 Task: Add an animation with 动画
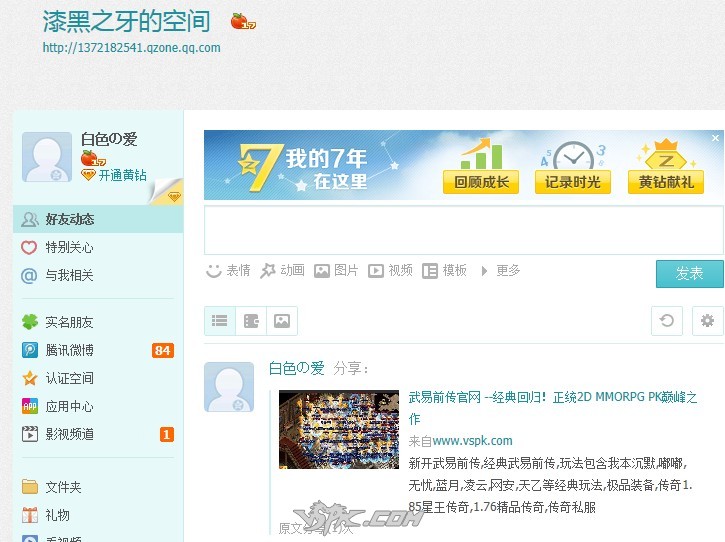[282, 271]
